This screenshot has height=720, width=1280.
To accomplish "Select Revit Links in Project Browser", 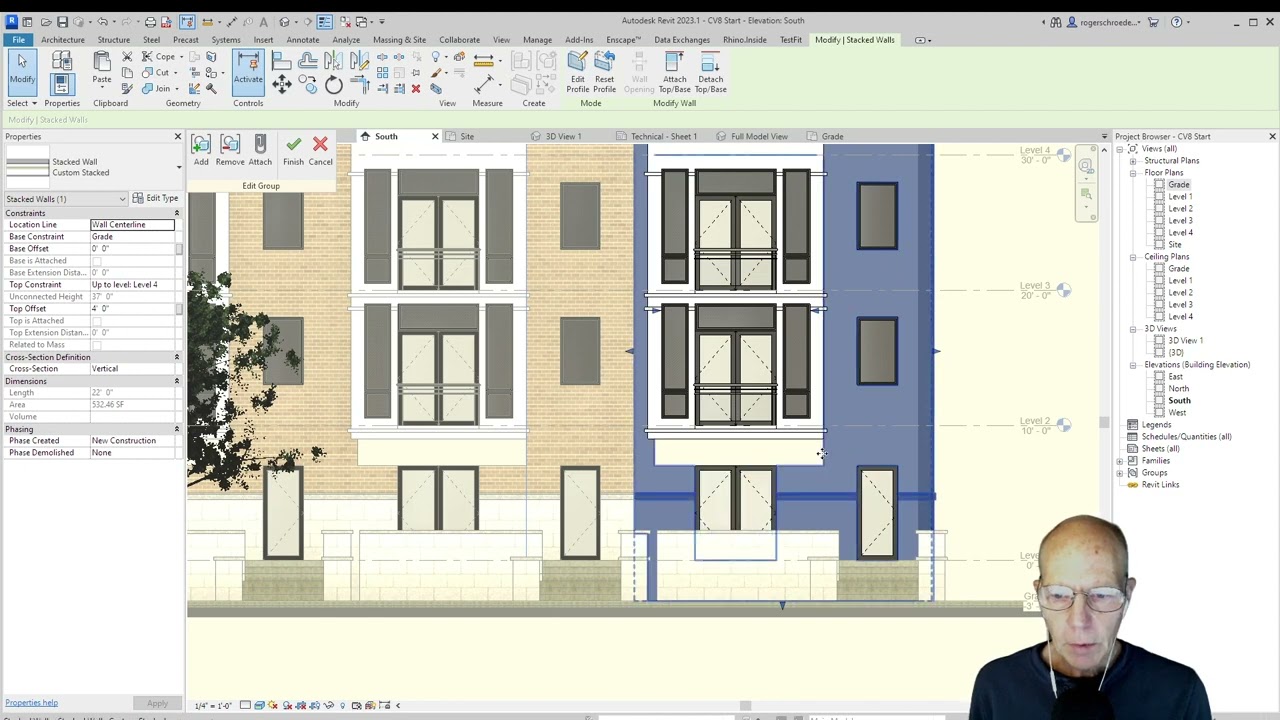I will [x=1161, y=485].
